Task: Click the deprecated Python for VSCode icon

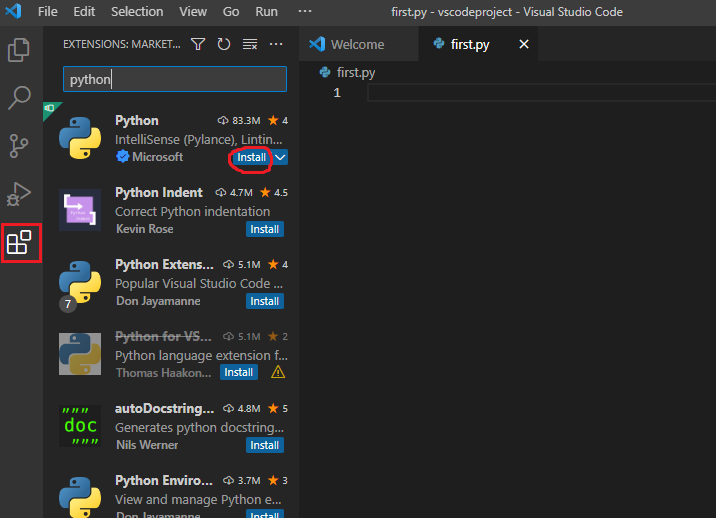Action: (x=80, y=354)
